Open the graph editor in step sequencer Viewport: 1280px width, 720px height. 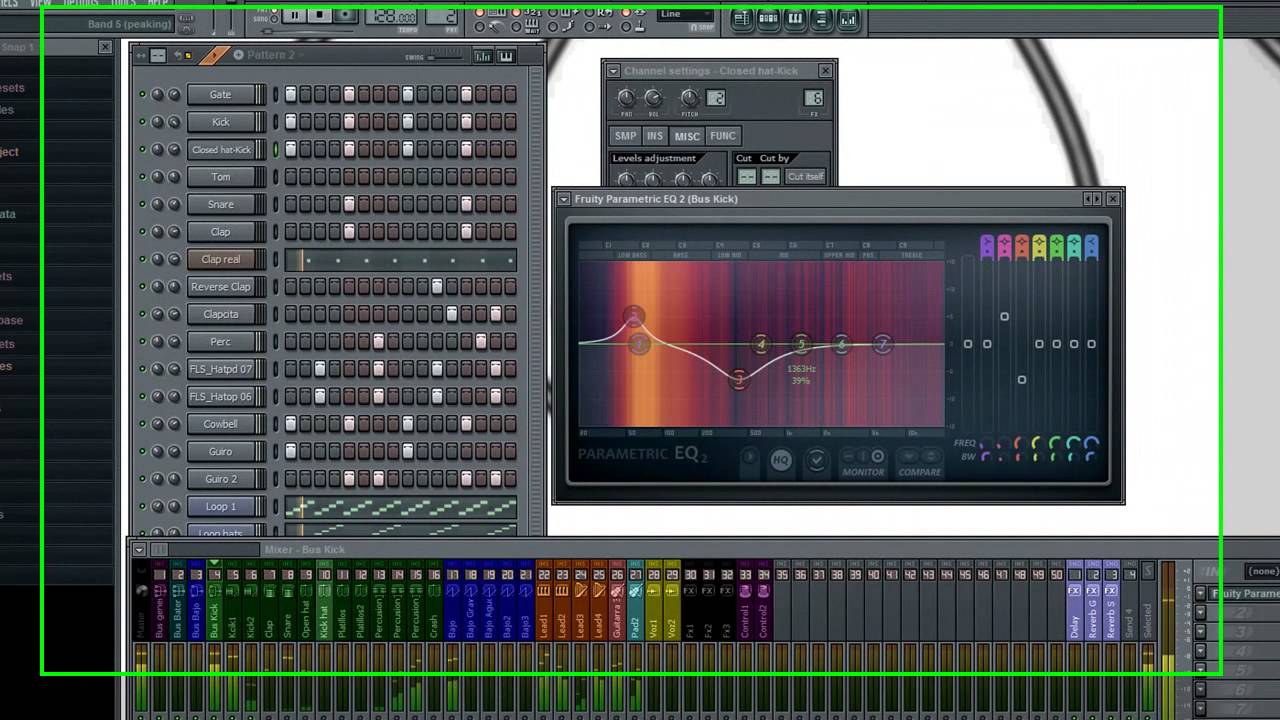(x=483, y=56)
